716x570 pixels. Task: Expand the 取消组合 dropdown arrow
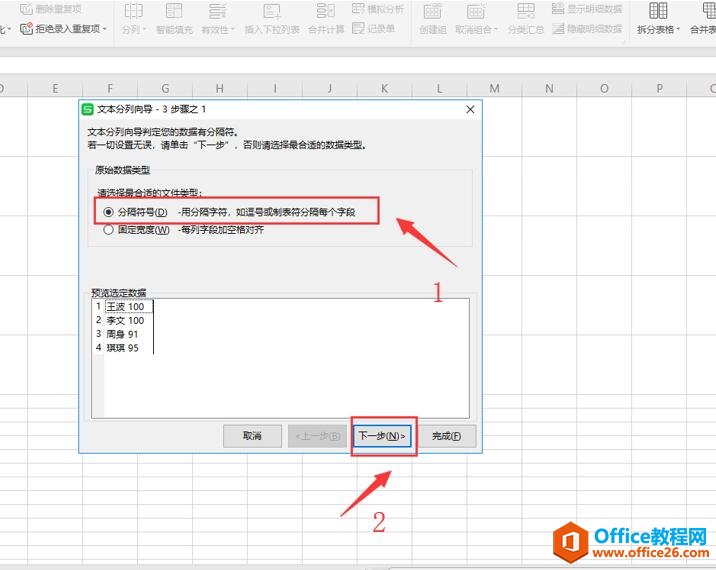coord(496,30)
